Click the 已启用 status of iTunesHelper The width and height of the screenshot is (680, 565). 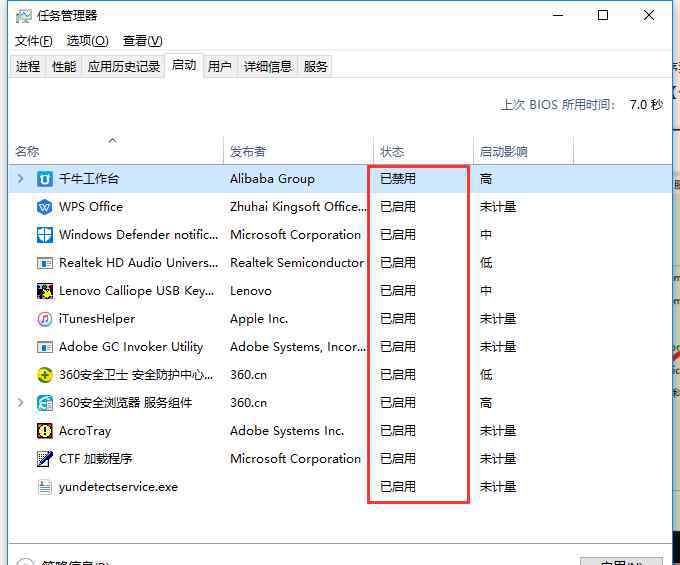coord(398,319)
